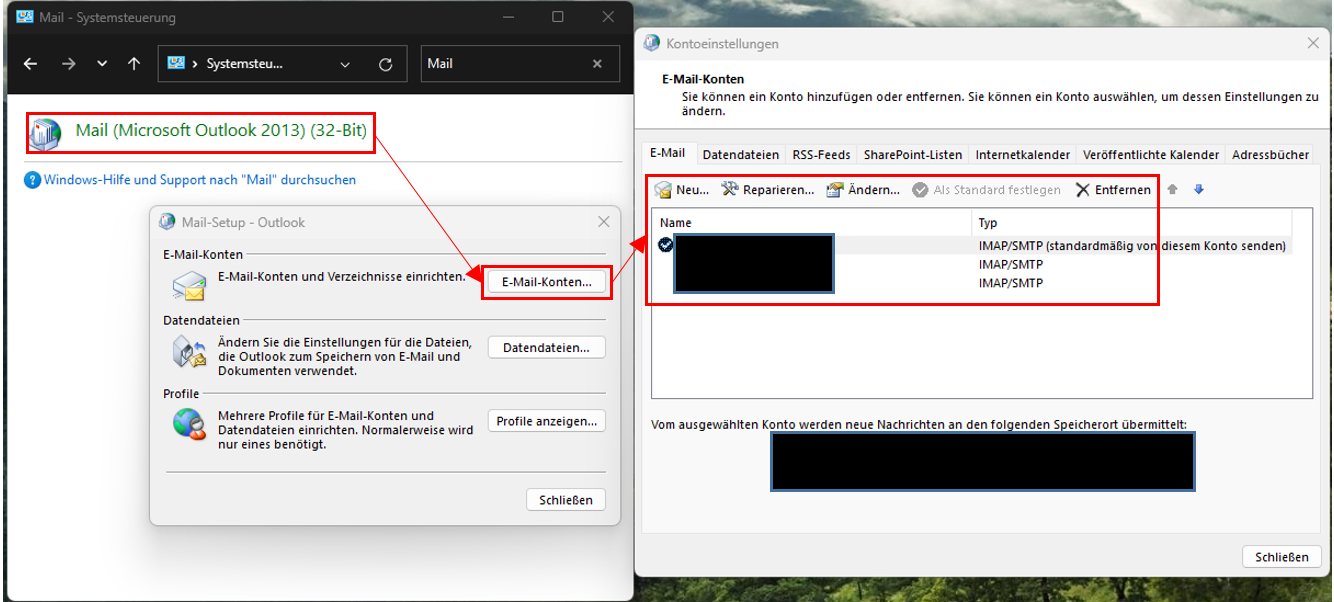Move account down with blue arrow
This screenshot has height=602, width=1334.
pyautogui.click(x=1199, y=189)
